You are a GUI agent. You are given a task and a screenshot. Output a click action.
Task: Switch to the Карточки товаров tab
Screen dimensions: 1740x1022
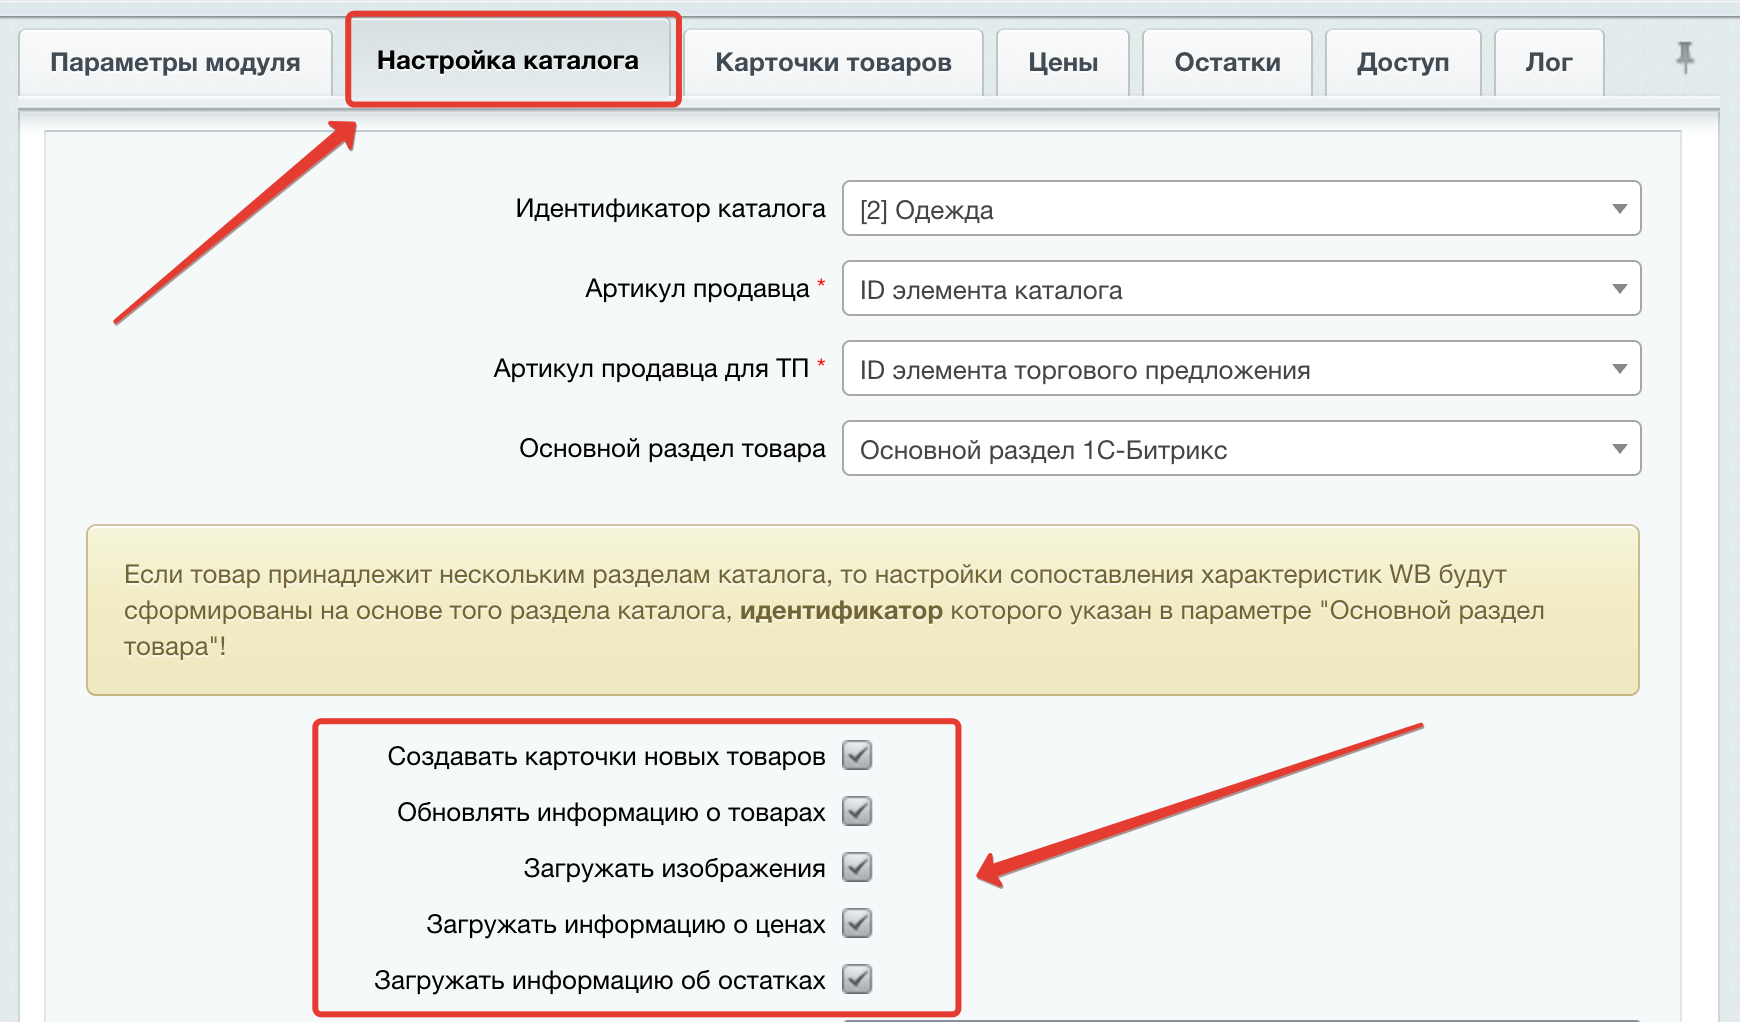click(x=833, y=62)
